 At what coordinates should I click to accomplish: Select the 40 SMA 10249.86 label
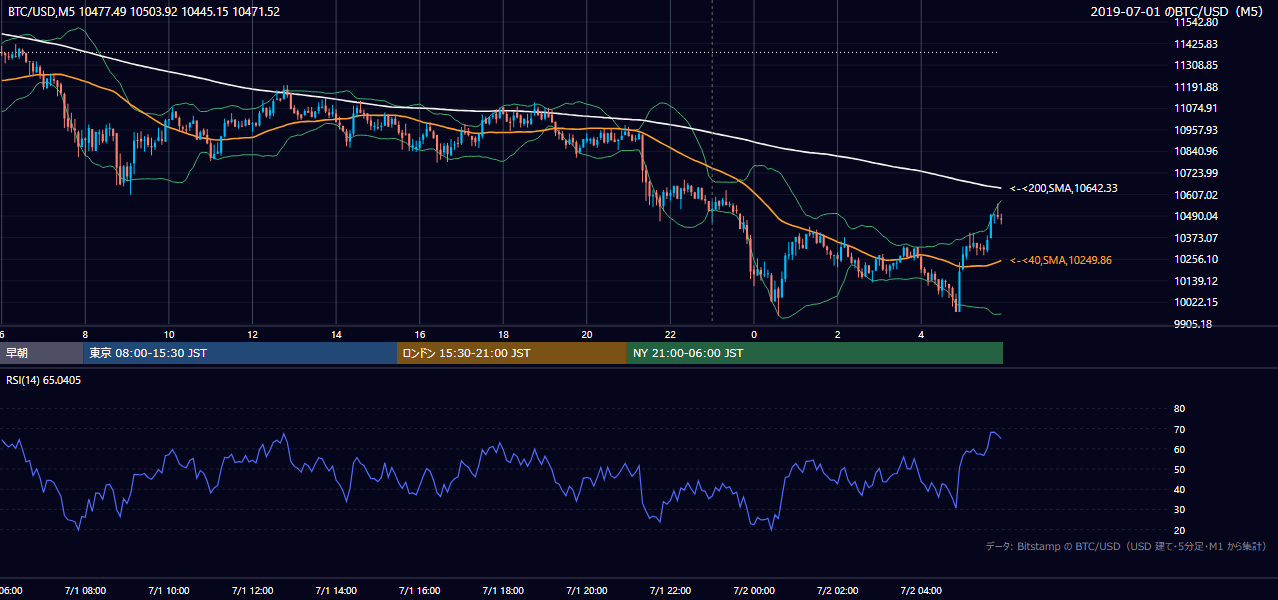point(1060,260)
